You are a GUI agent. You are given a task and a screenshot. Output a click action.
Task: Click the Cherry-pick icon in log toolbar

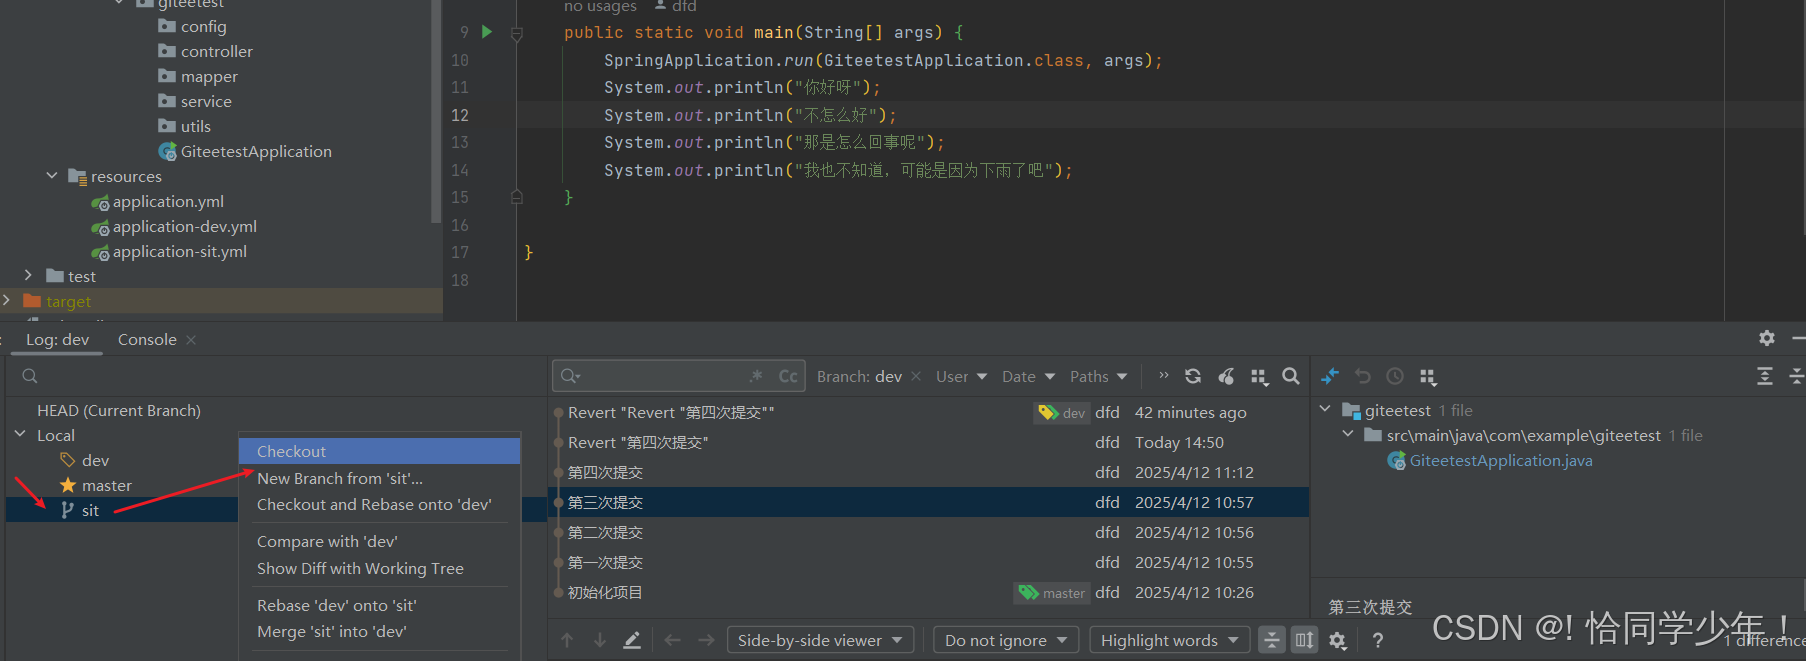[1226, 376]
